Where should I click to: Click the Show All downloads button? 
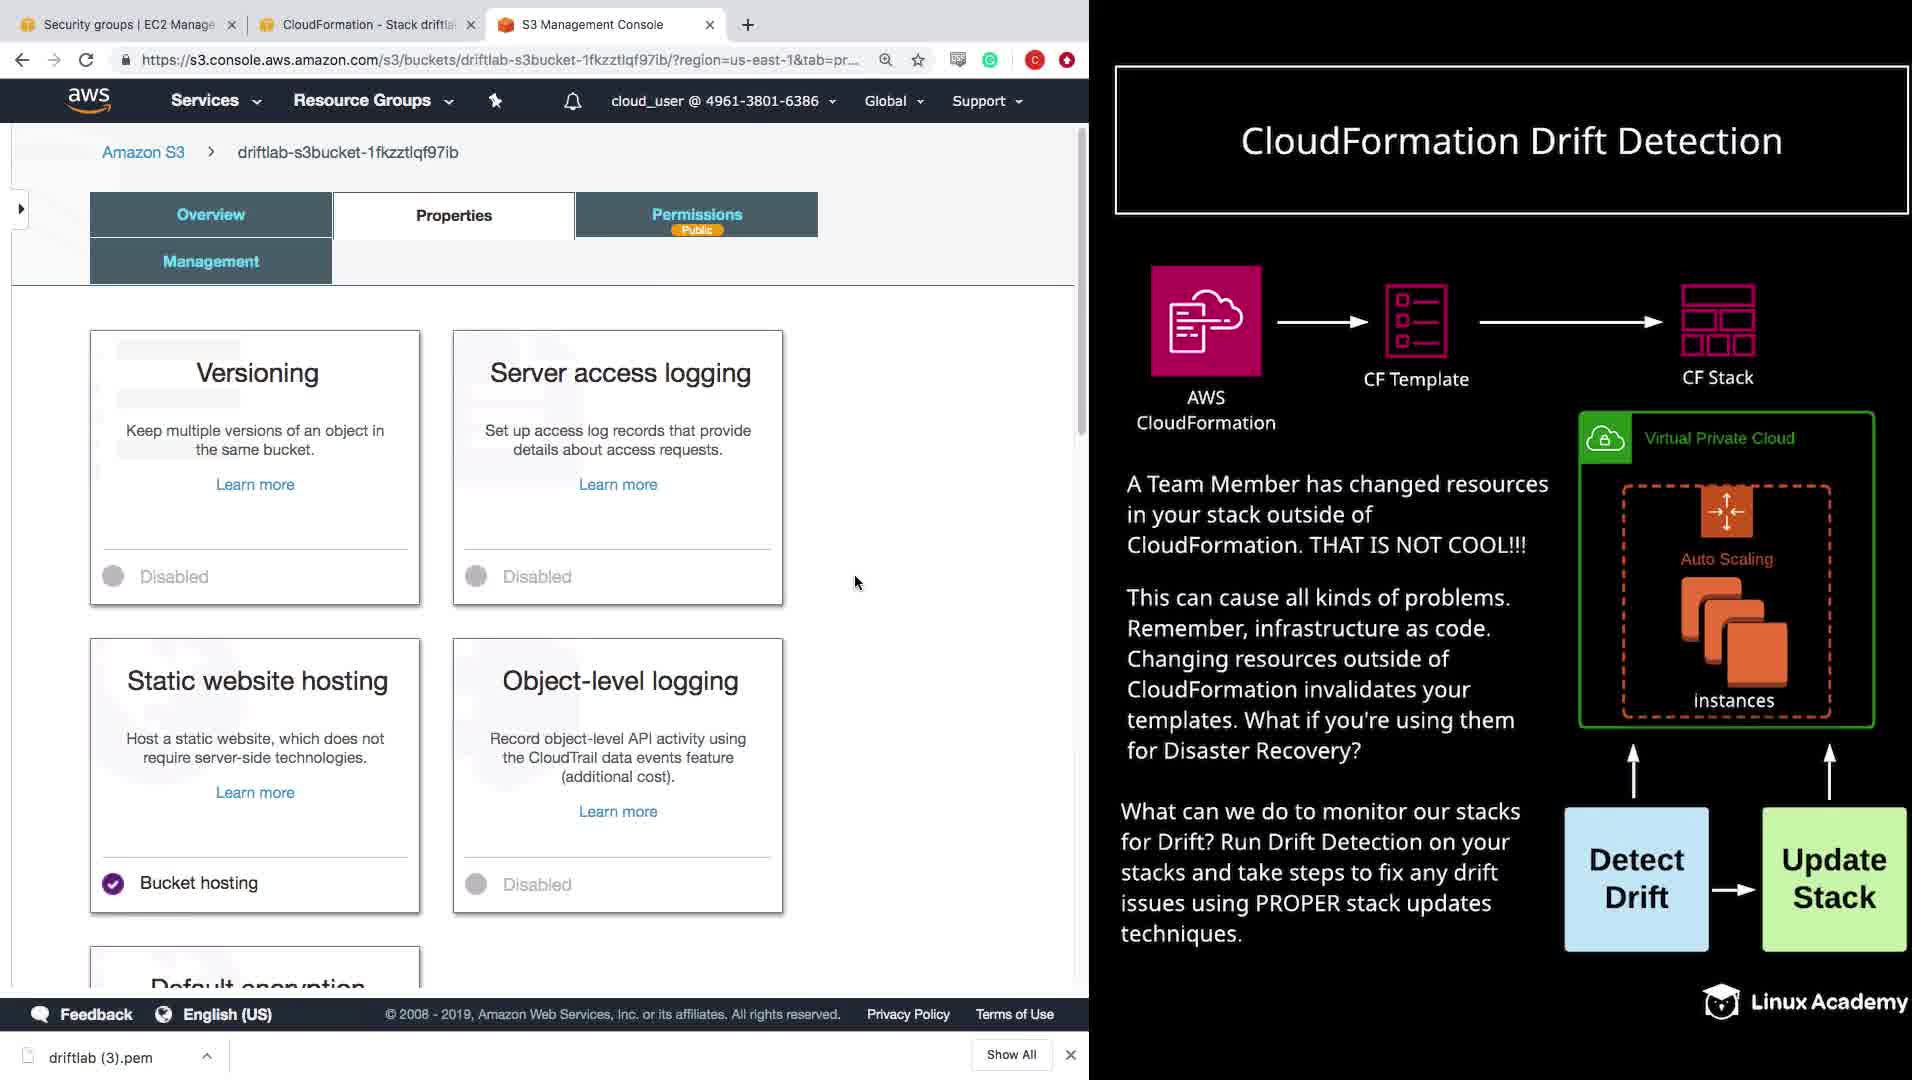[x=1011, y=1055]
